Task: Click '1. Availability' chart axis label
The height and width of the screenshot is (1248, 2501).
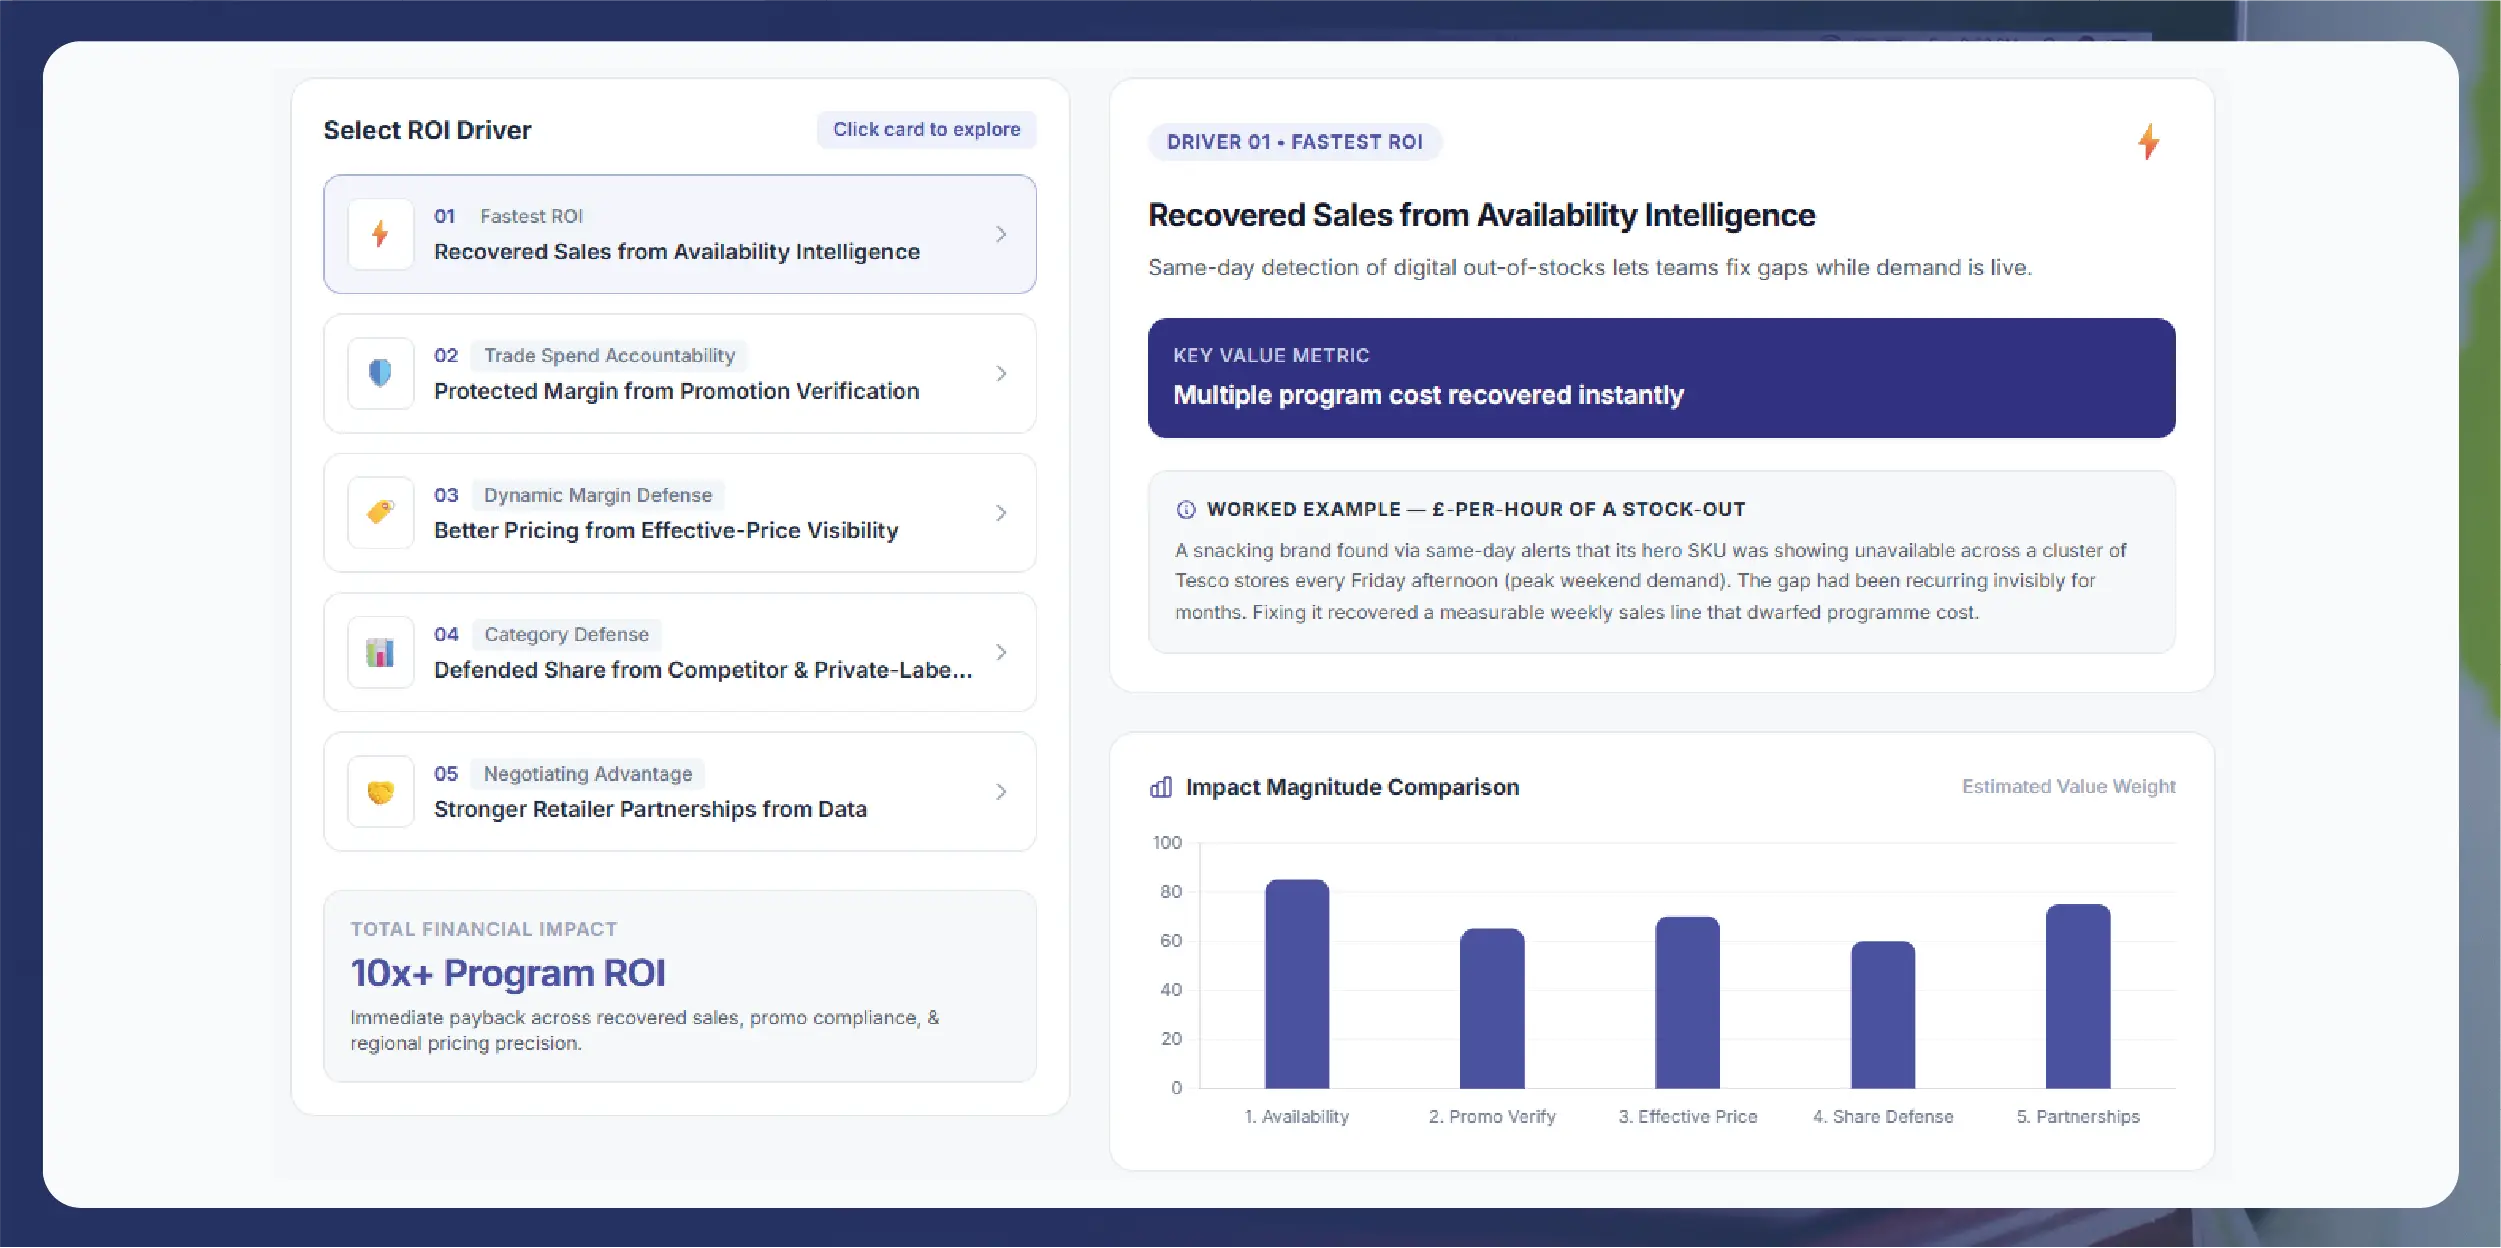Action: [x=1297, y=1117]
